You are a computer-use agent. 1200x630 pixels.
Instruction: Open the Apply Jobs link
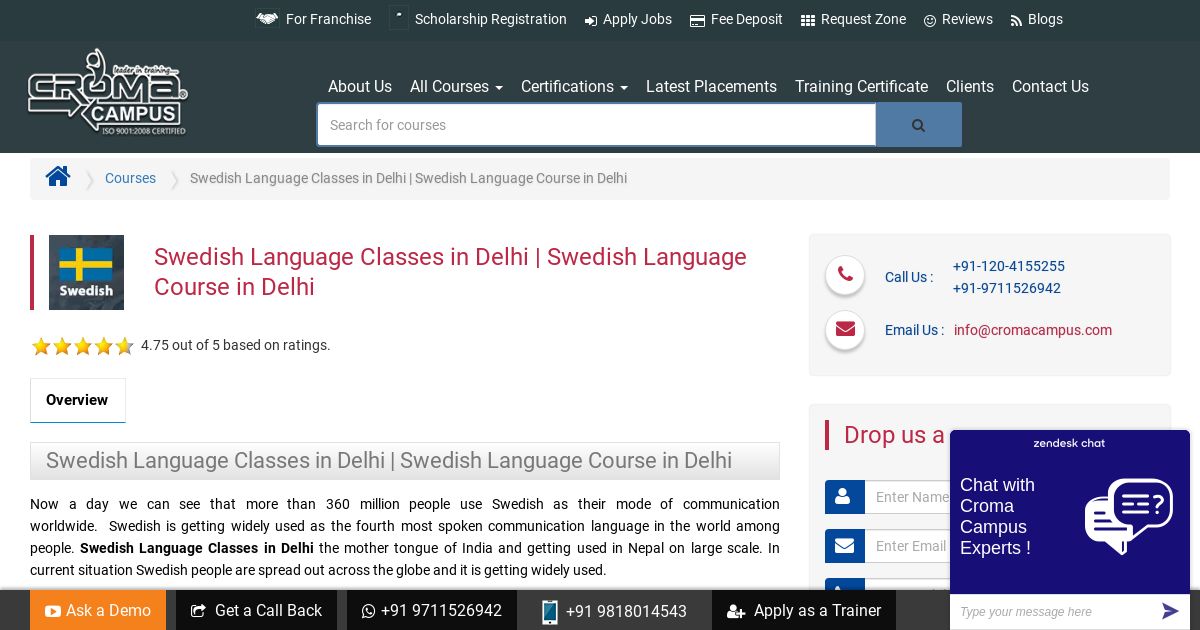637,19
